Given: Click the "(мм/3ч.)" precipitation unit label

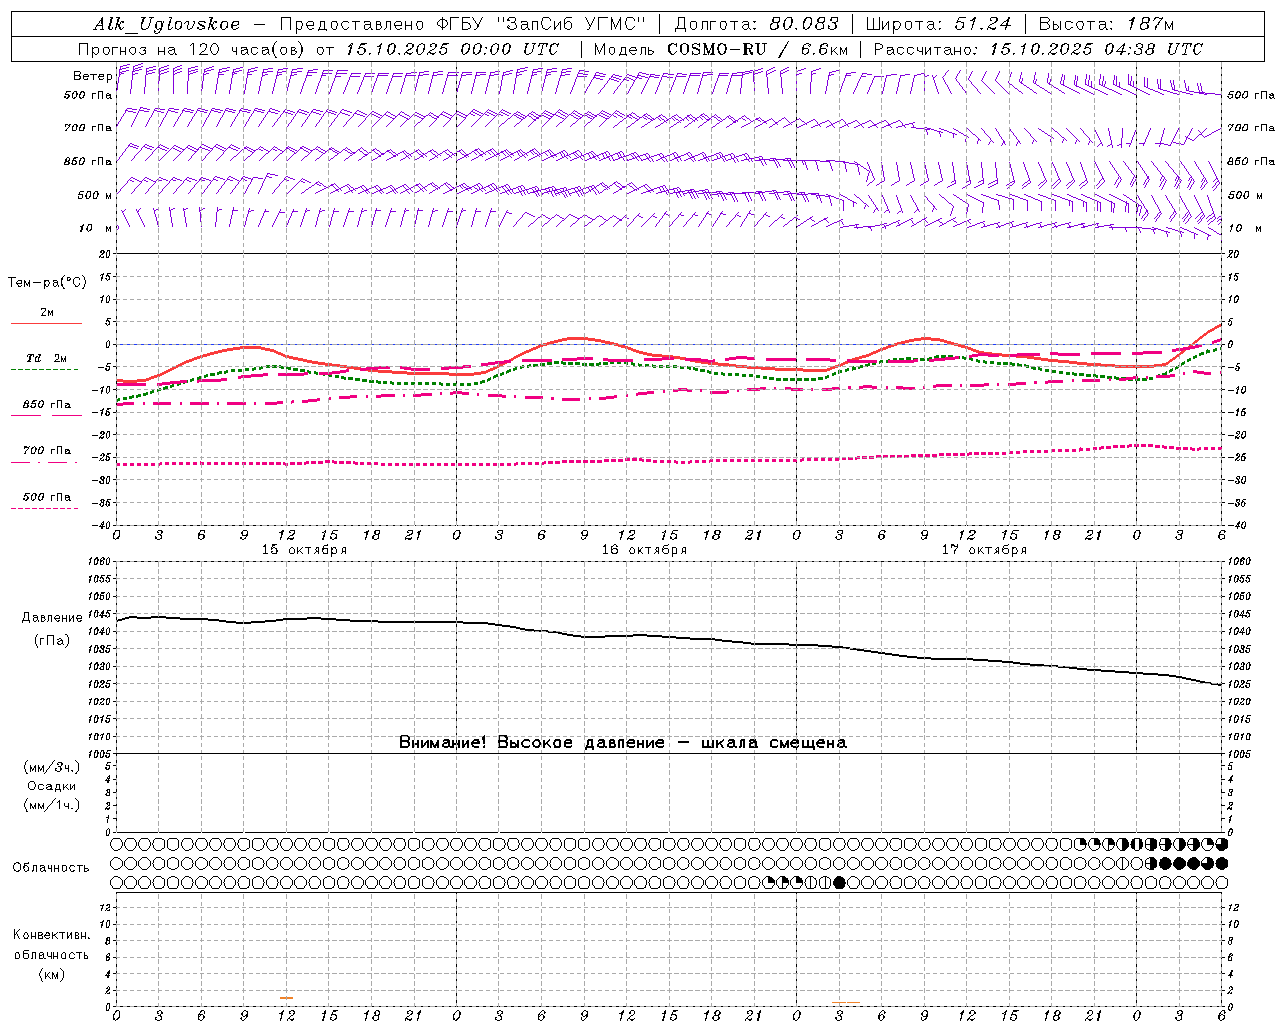Looking at the screenshot, I should pyautogui.click(x=51, y=767).
